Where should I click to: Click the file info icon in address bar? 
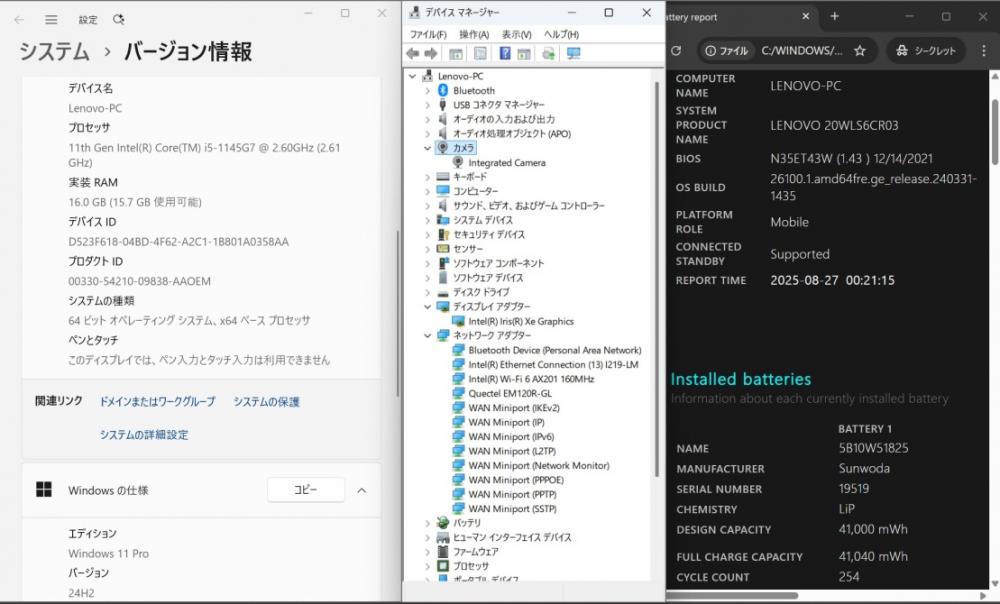[x=710, y=50]
